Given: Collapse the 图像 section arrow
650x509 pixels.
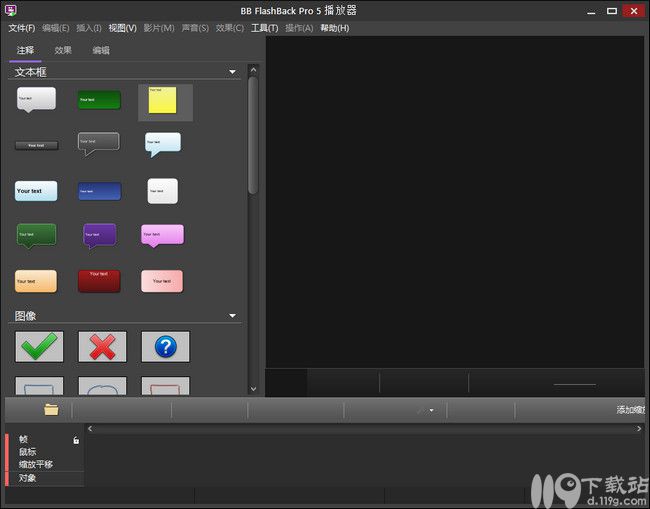Looking at the screenshot, I should click(233, 316).
